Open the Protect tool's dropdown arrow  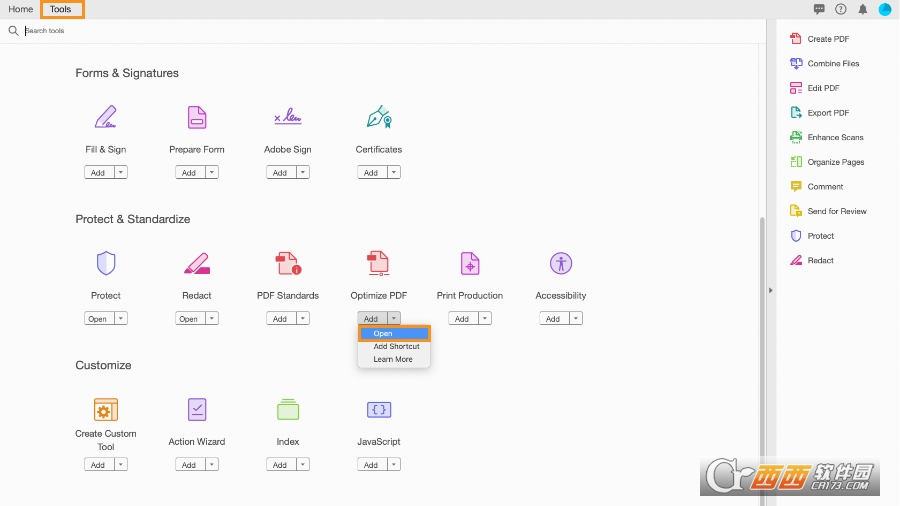click(121, 318)
